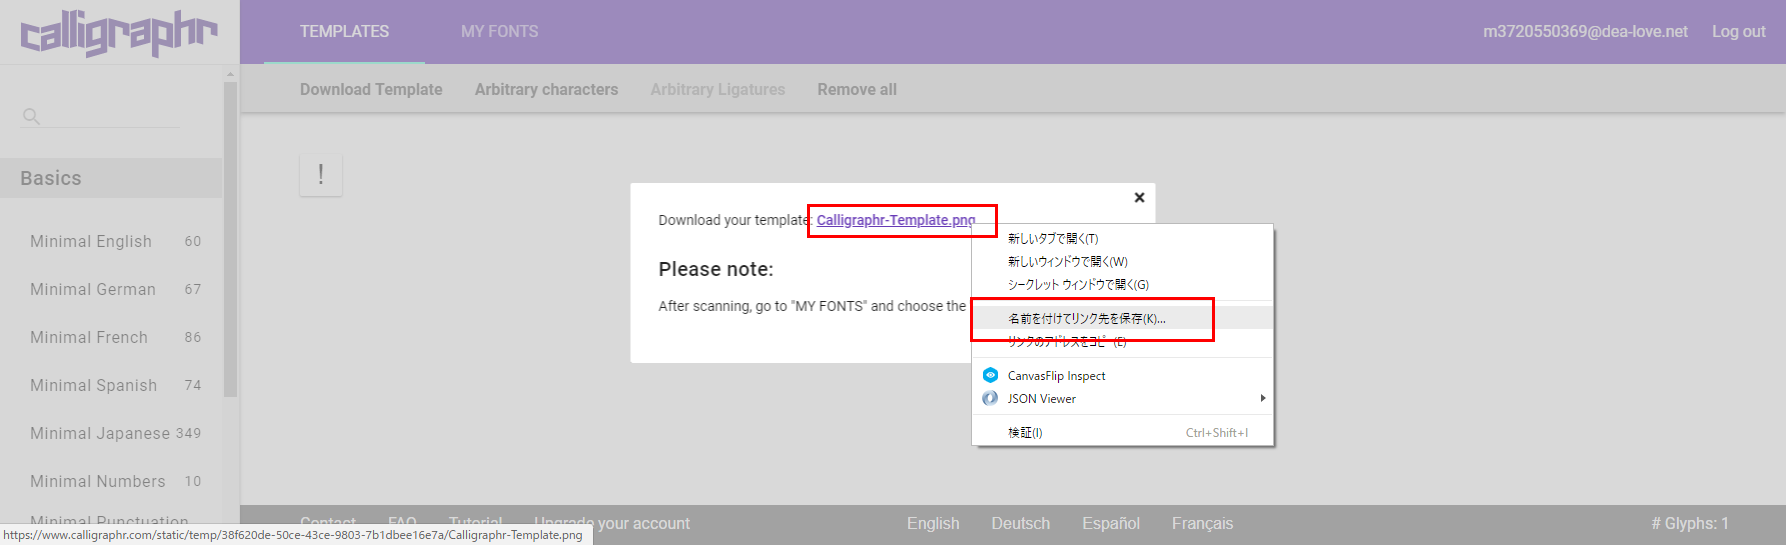Choose save link as (名前を付けてリンク先を保存)

(x=1086, y=319)
